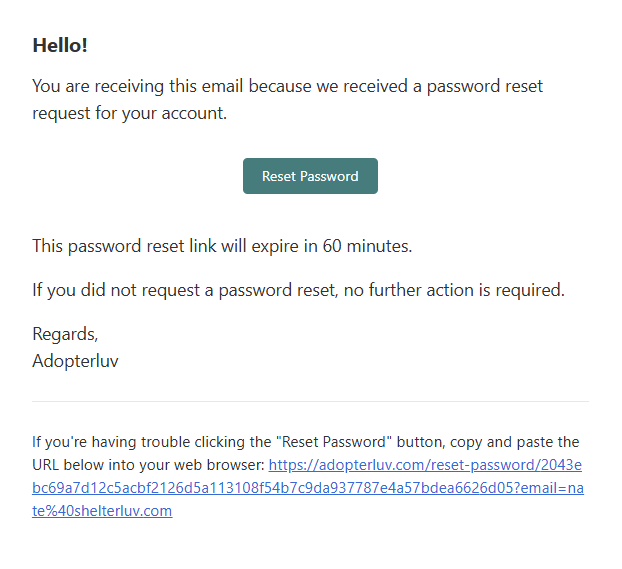This screenshot has width=622, height=569.
Task: Click the 'If you did not request' text
Action: [122, 291]
